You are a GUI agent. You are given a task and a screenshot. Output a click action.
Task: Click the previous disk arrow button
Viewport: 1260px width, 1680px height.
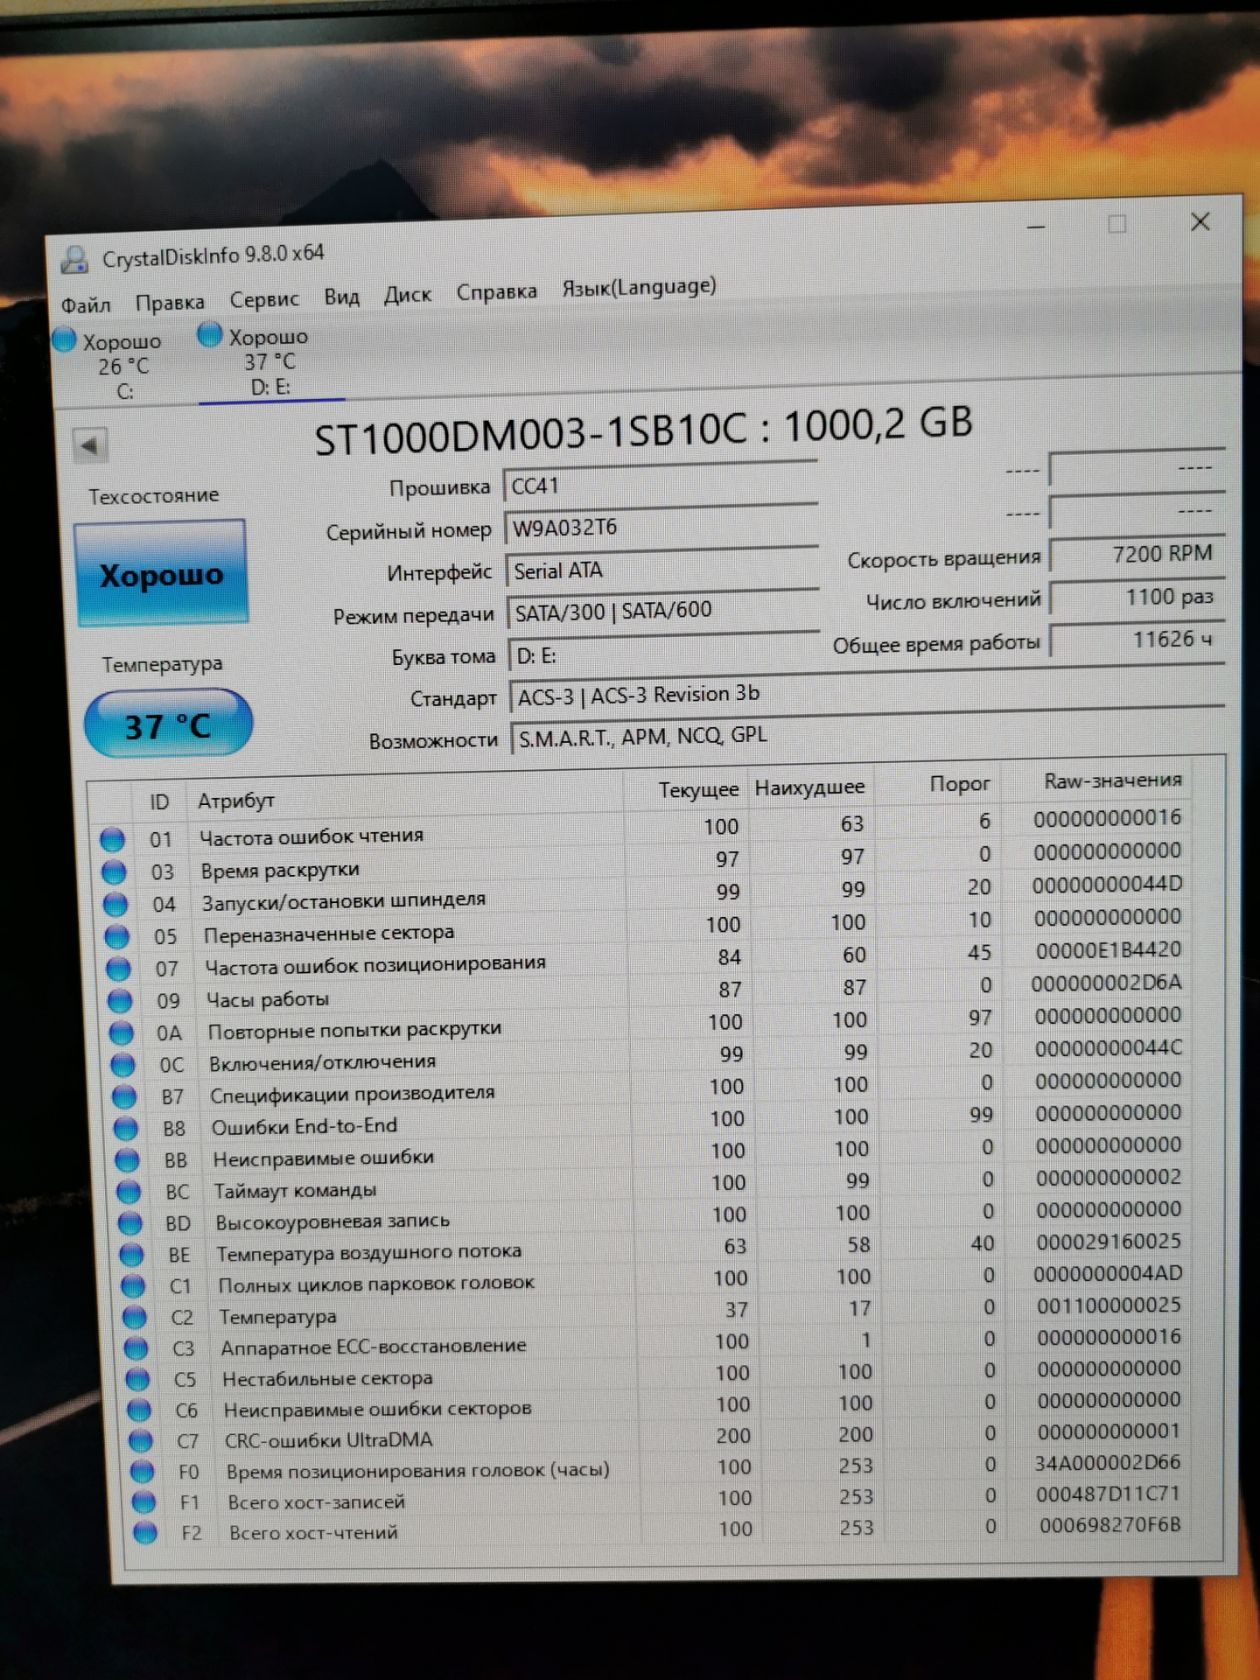tap(90, 445)
